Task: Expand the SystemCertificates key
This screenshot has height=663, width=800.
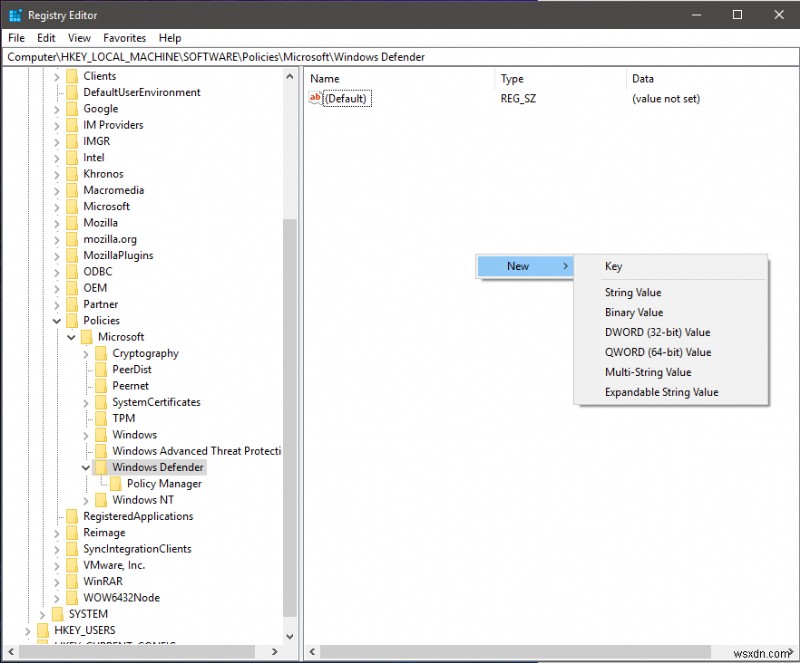Action: tap(87, 401)
